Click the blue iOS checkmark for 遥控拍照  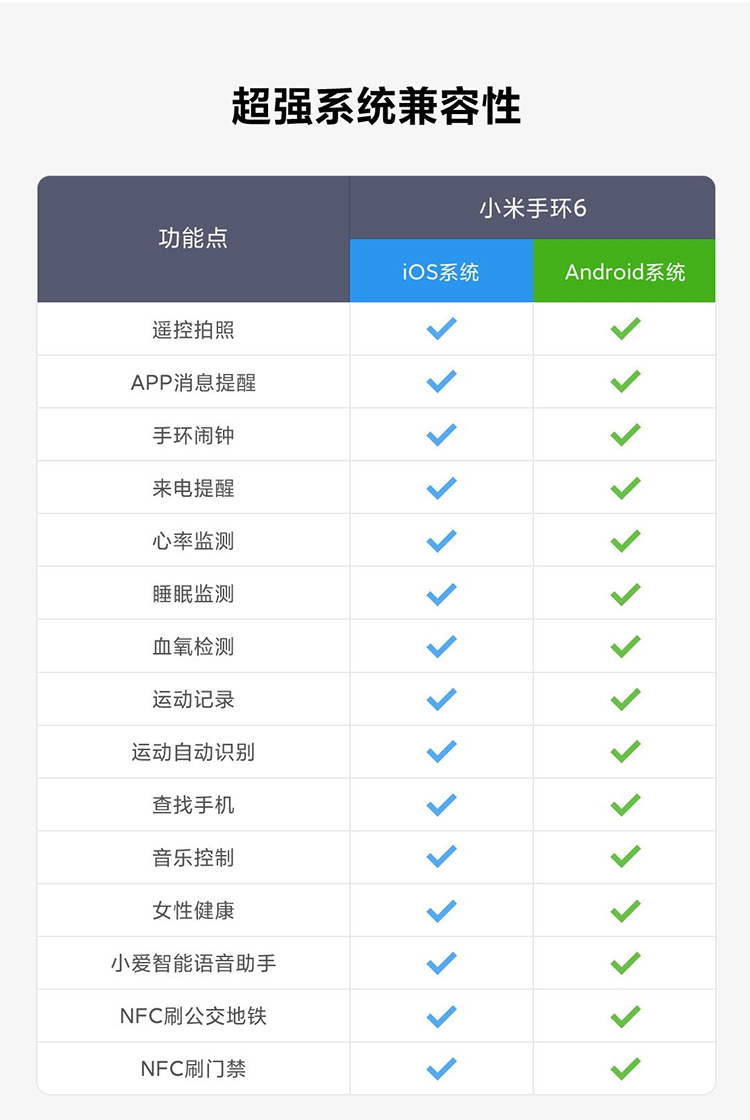441,329
